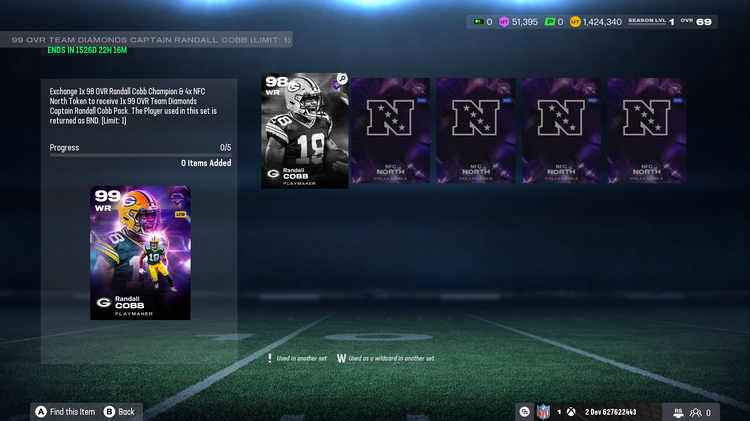
Task: Click the '0/5' progress count
Action: 225,147
